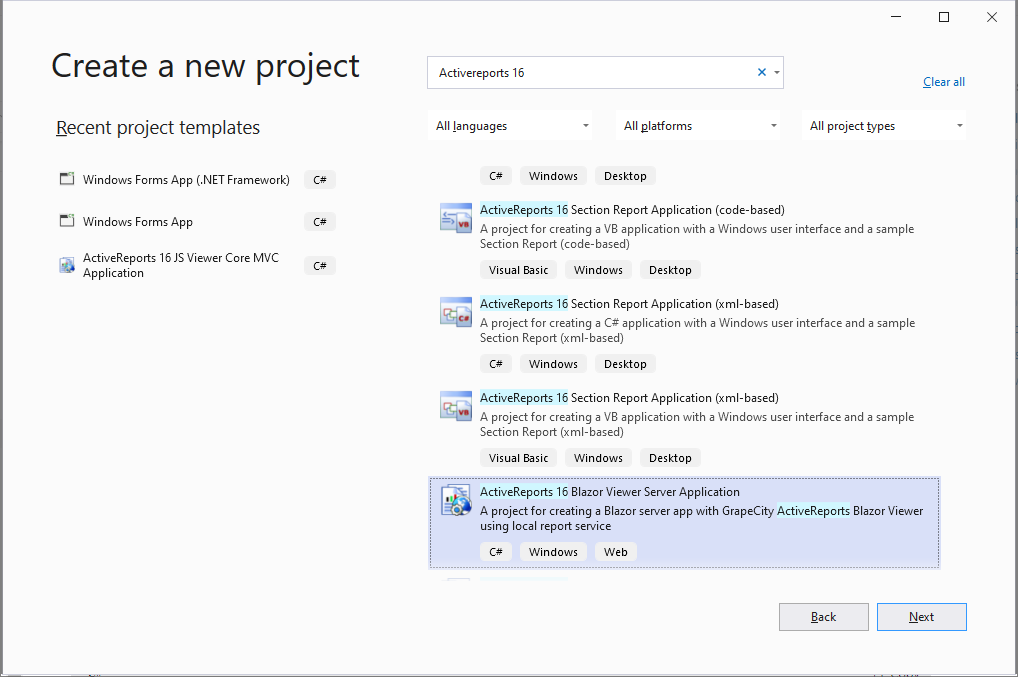Click the ActiveReports 16 JS Viewer Core MVC icon

click(x=67, y=265)
